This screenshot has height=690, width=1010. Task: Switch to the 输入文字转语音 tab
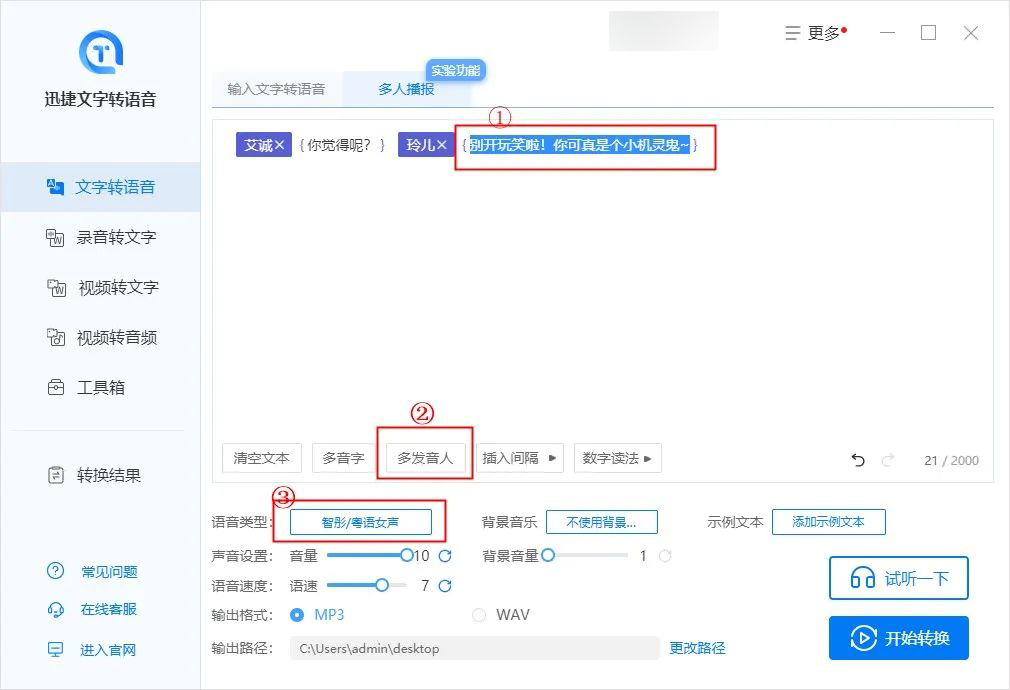pos(276,90)
